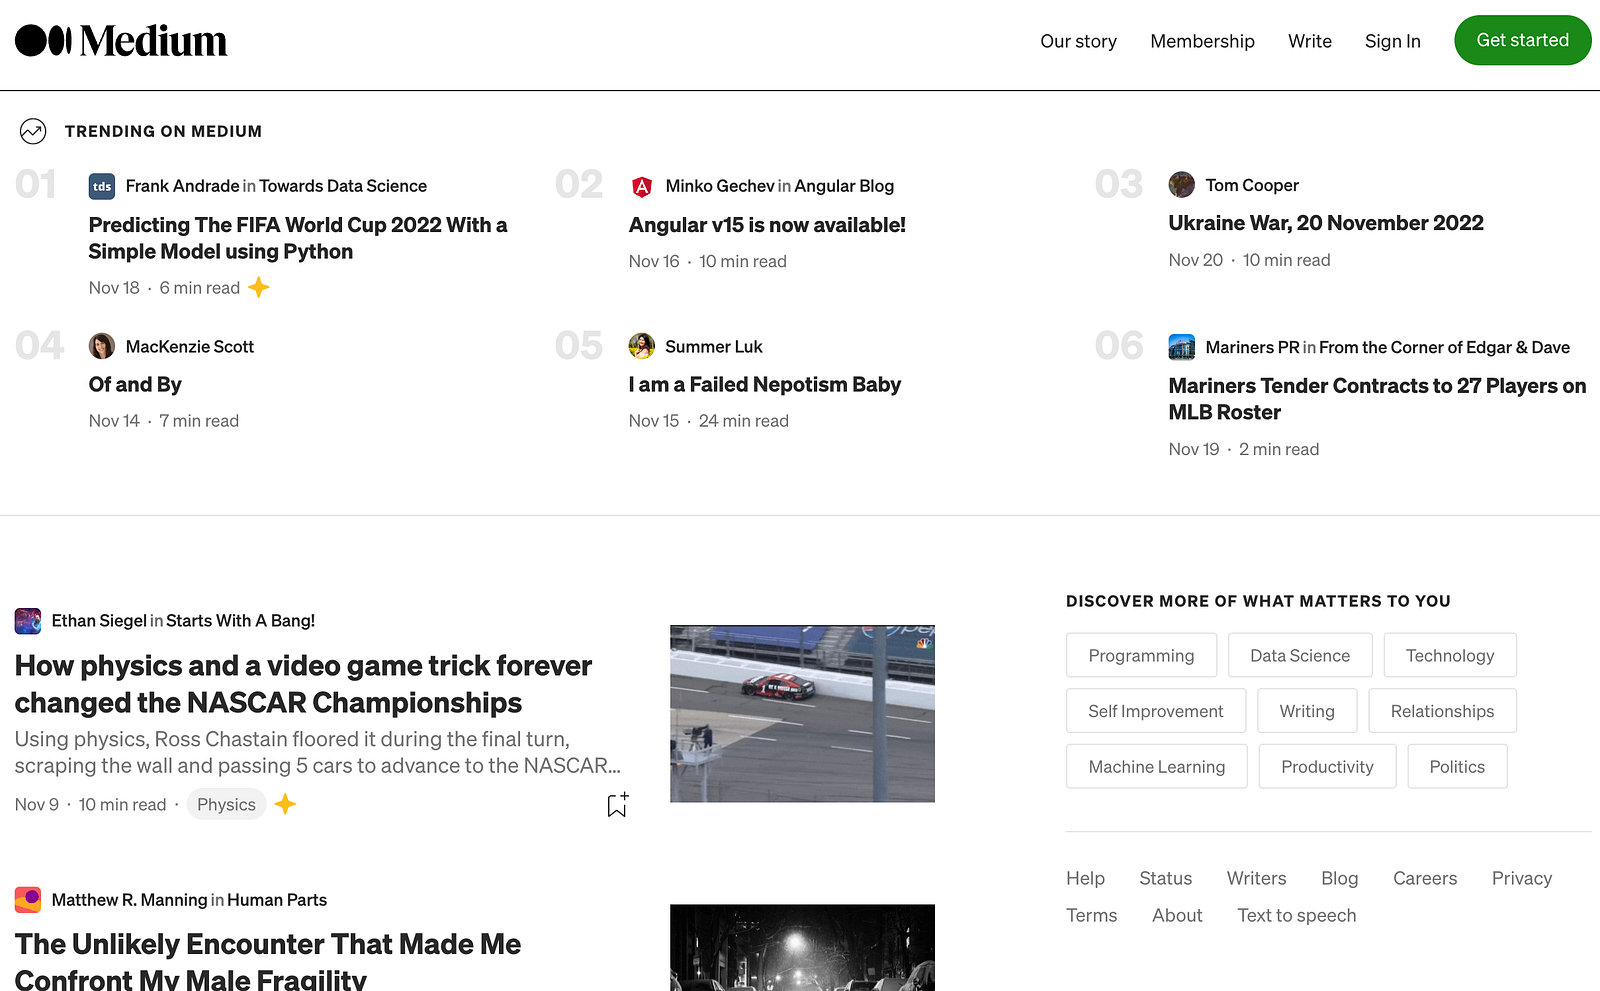Open Our story page

tap(1078, 41)
